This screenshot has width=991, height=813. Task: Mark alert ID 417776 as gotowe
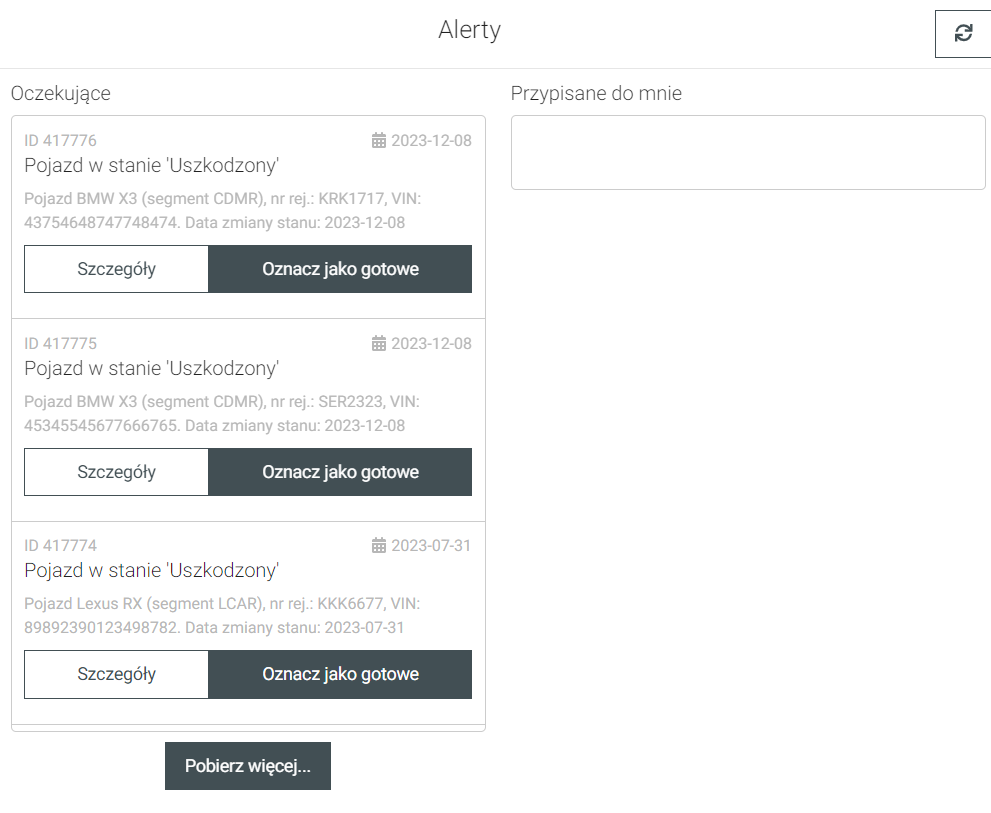[340, 269]
